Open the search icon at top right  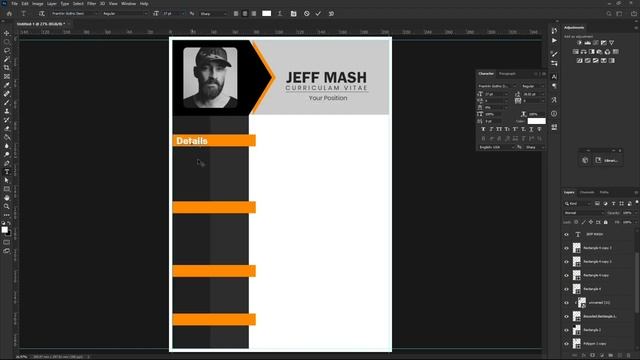click(609, 13)
